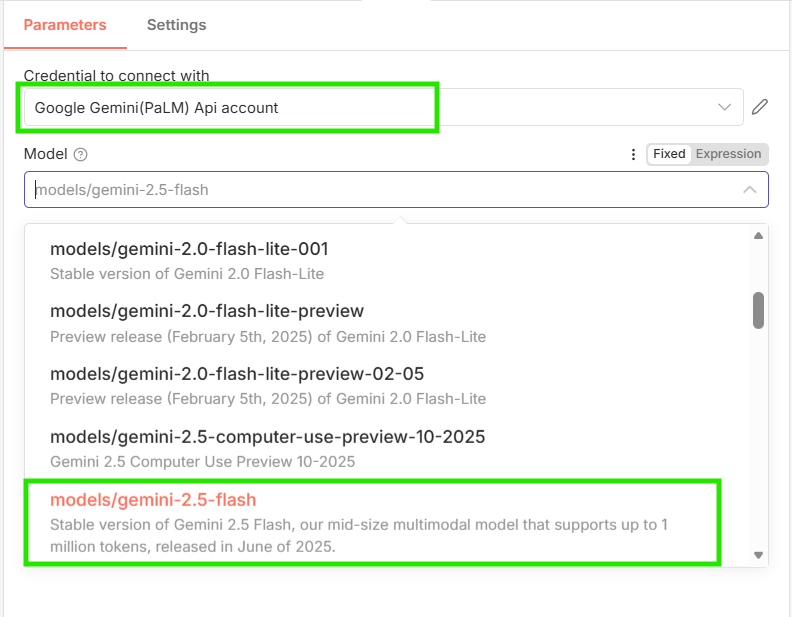This screenshot has height=617, width=792.
Task: Click 'Stable version of Gemini 2.0 Flash-Lite' description
Action: click(187, 274)
